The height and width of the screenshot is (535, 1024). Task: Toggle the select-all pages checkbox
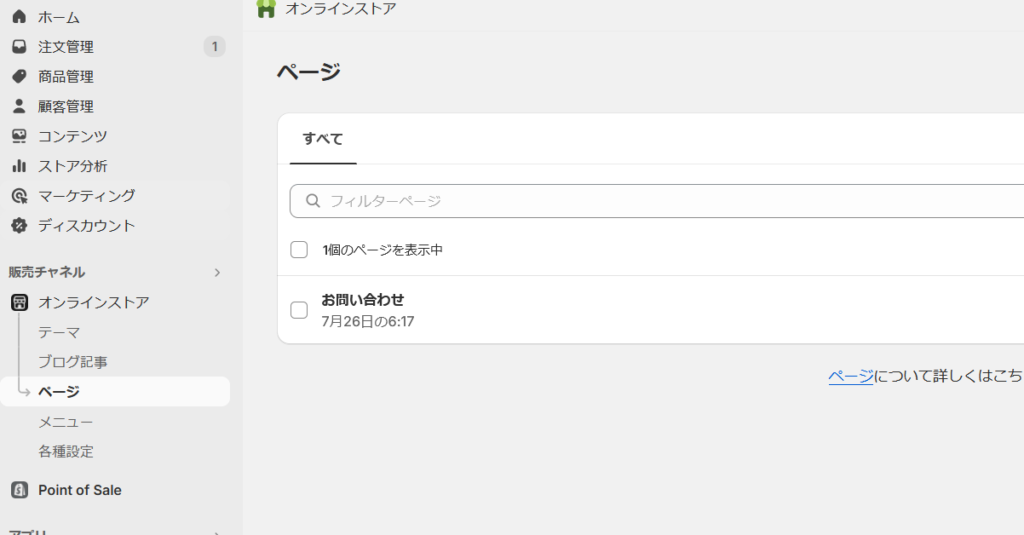299,250
